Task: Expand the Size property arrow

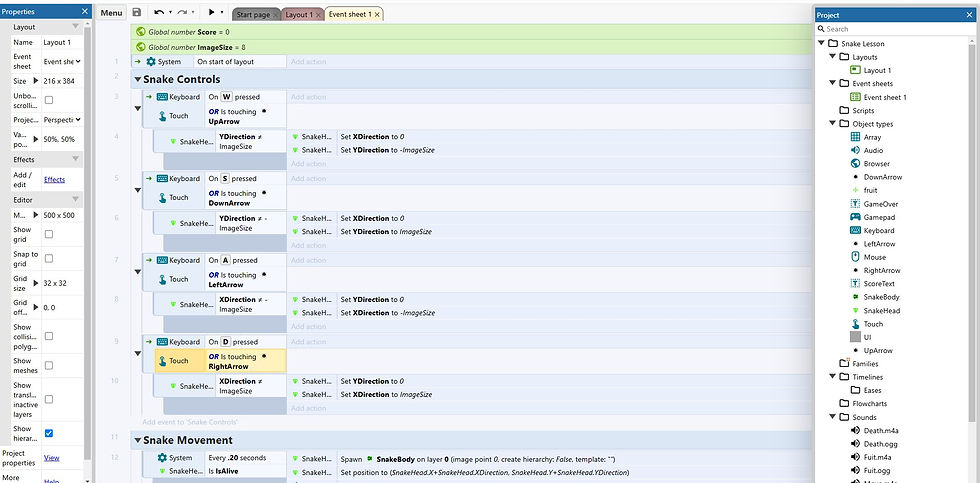Action: (x=36, y=81)
